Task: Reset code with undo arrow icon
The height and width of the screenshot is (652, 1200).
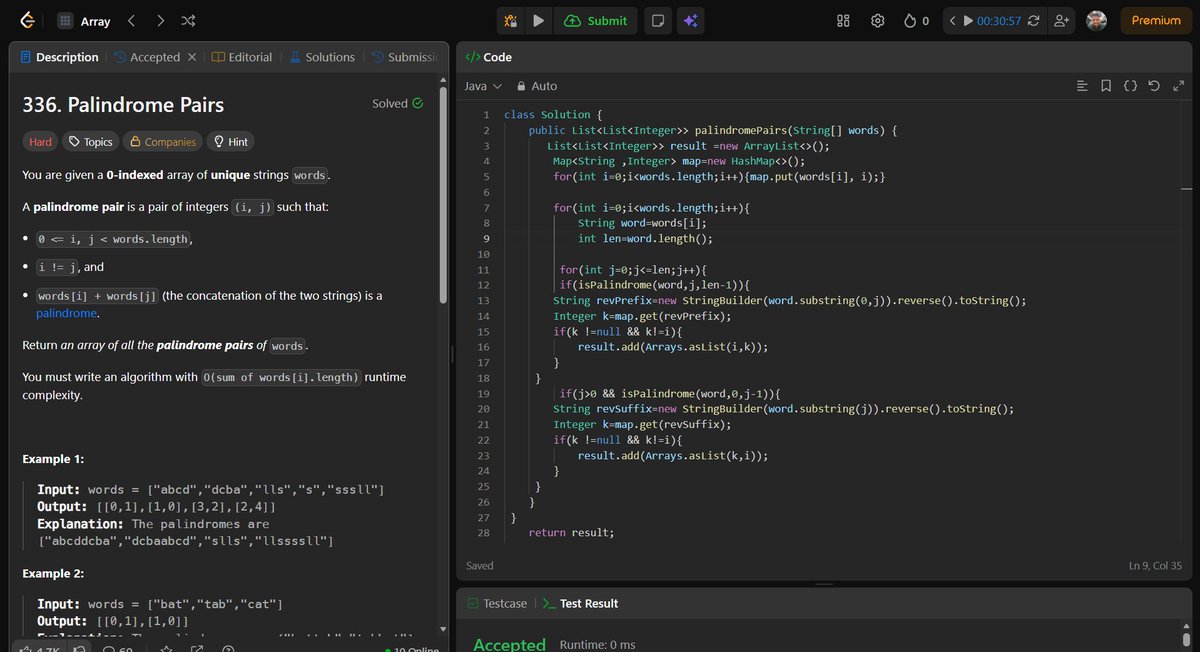Action: pos(1154,86)
